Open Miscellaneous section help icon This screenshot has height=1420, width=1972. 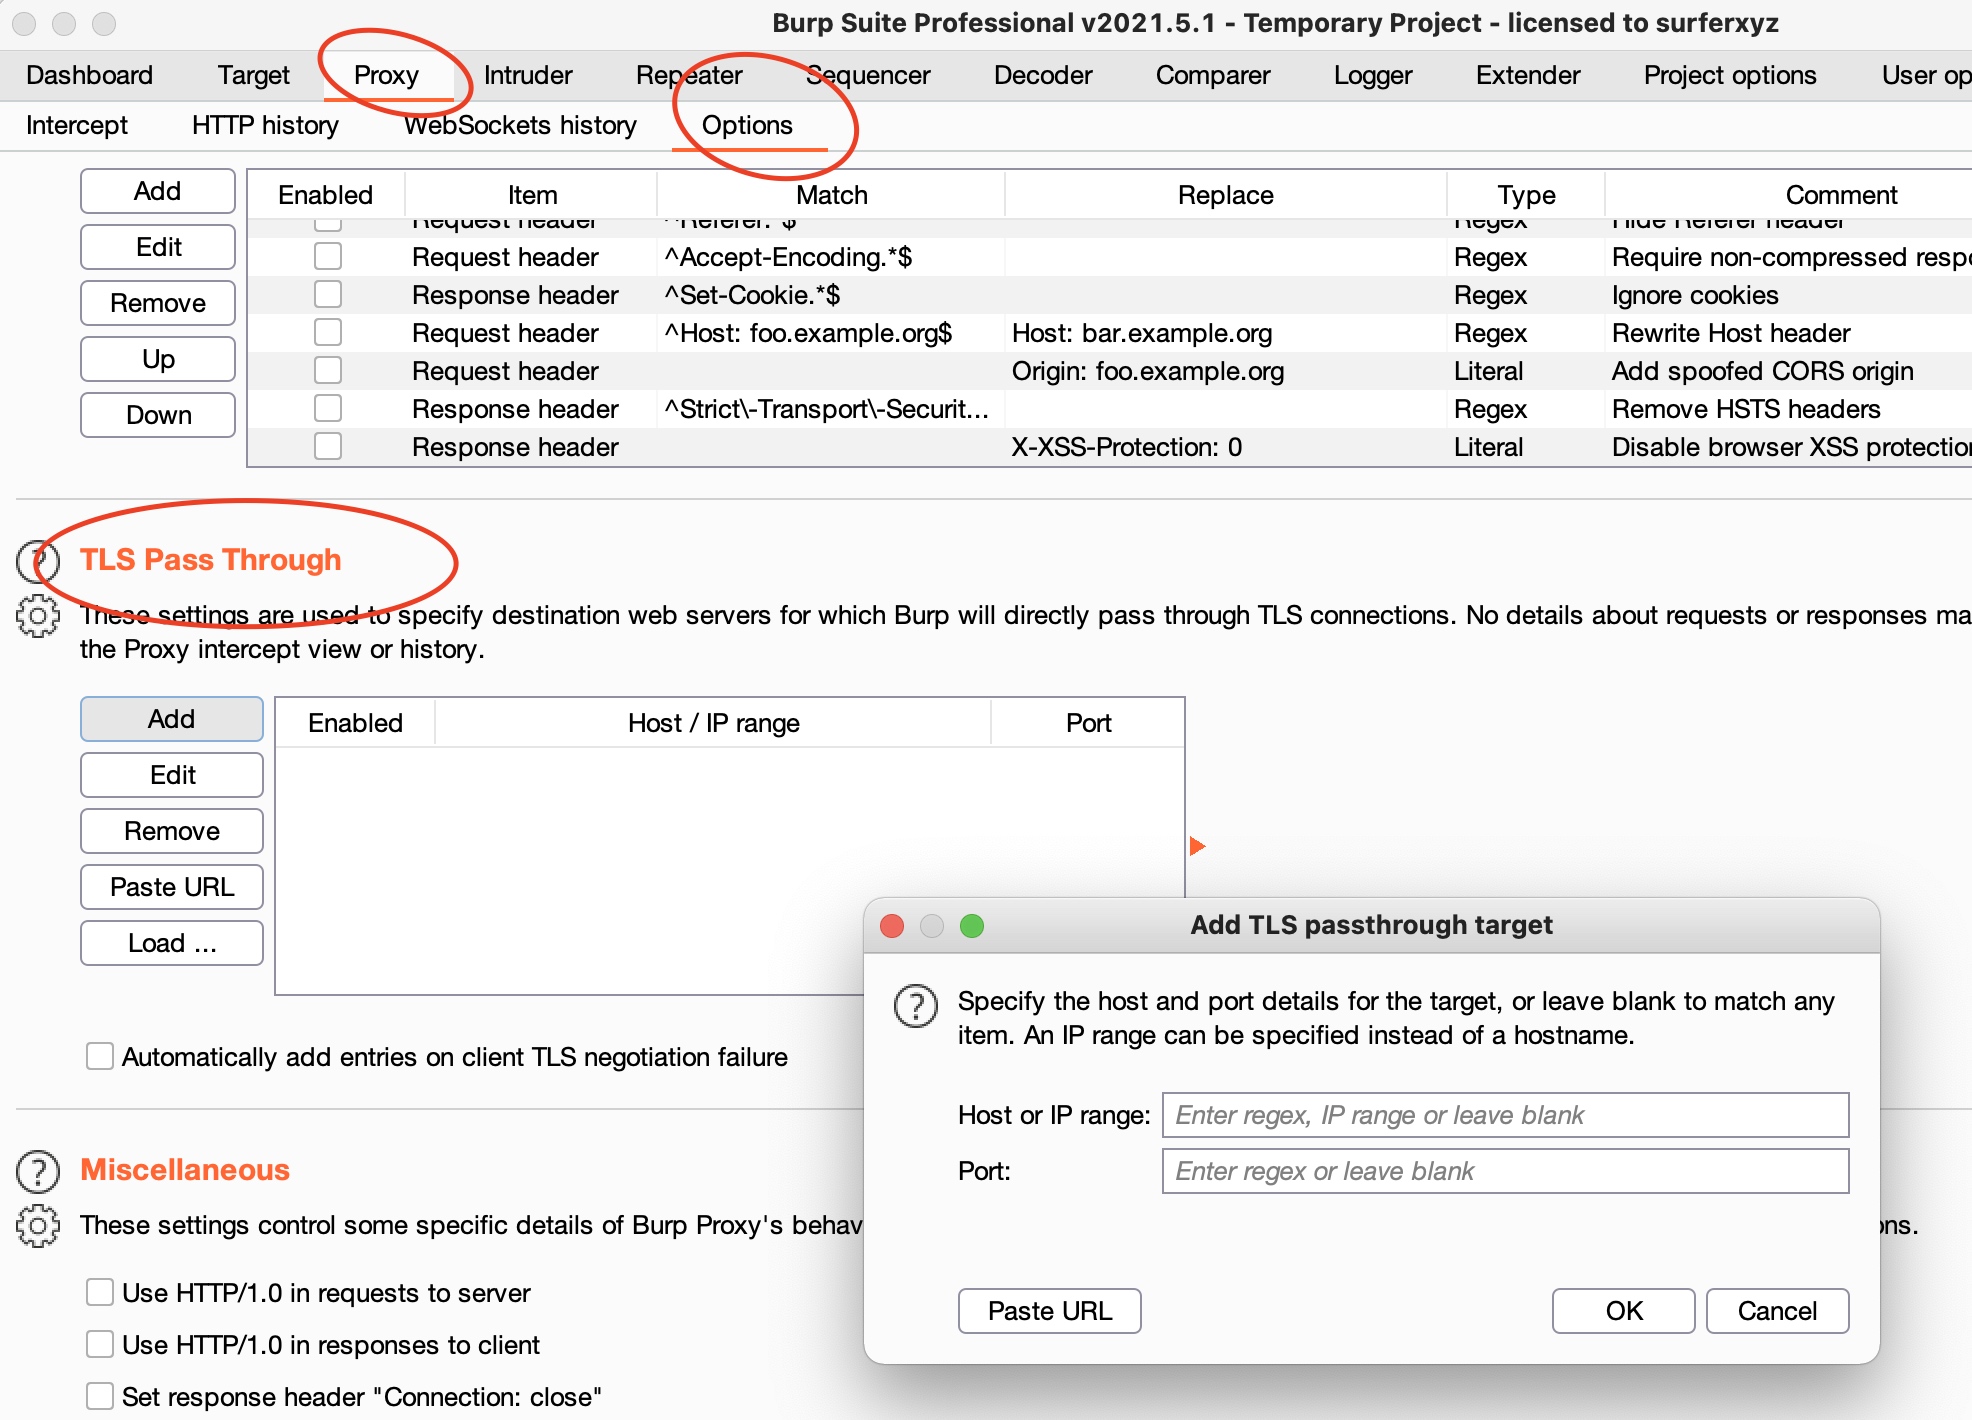click(x=38, y=1171)
